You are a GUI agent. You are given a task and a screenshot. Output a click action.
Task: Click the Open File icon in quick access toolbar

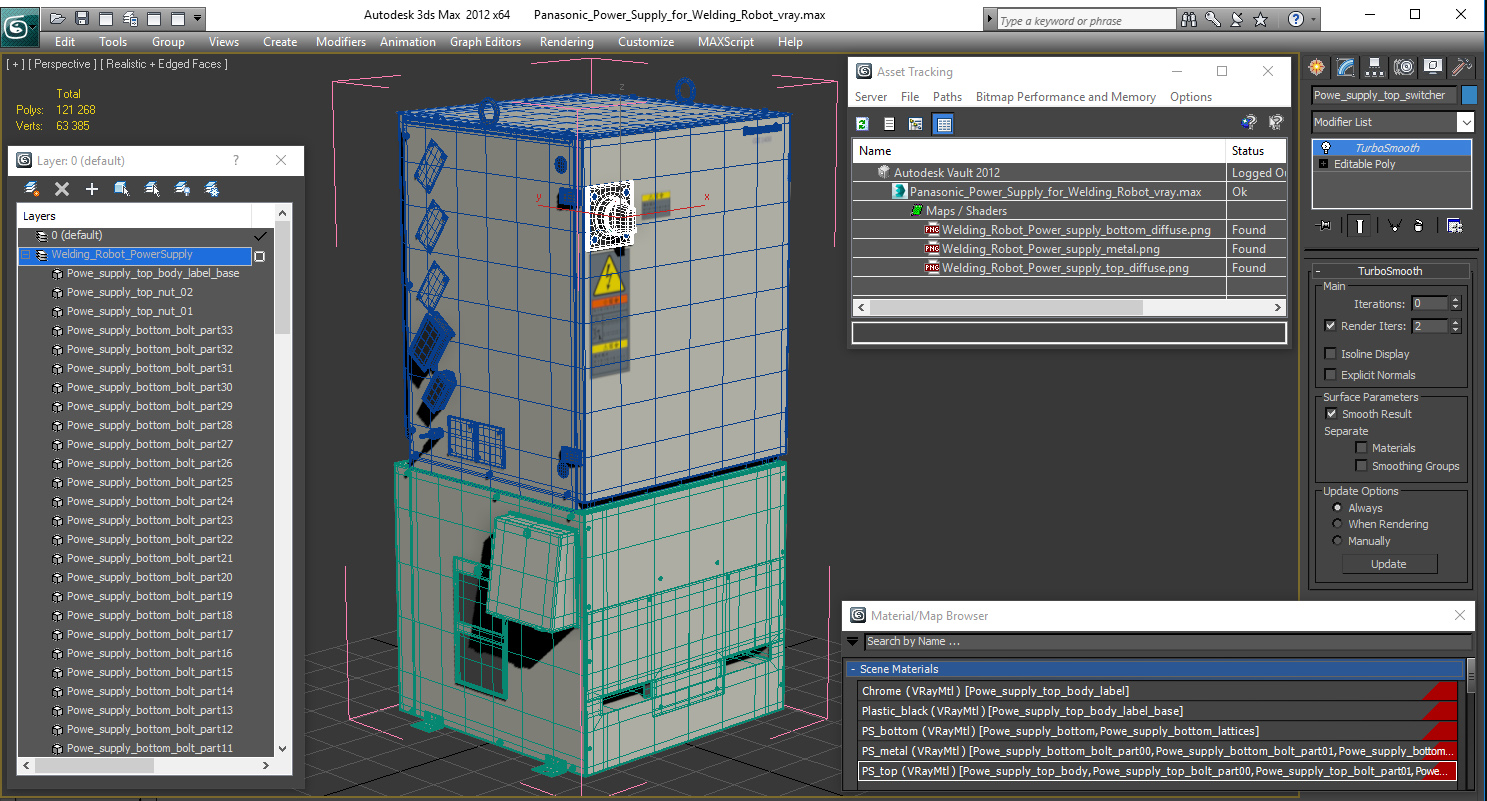click(x=58, y=18)
